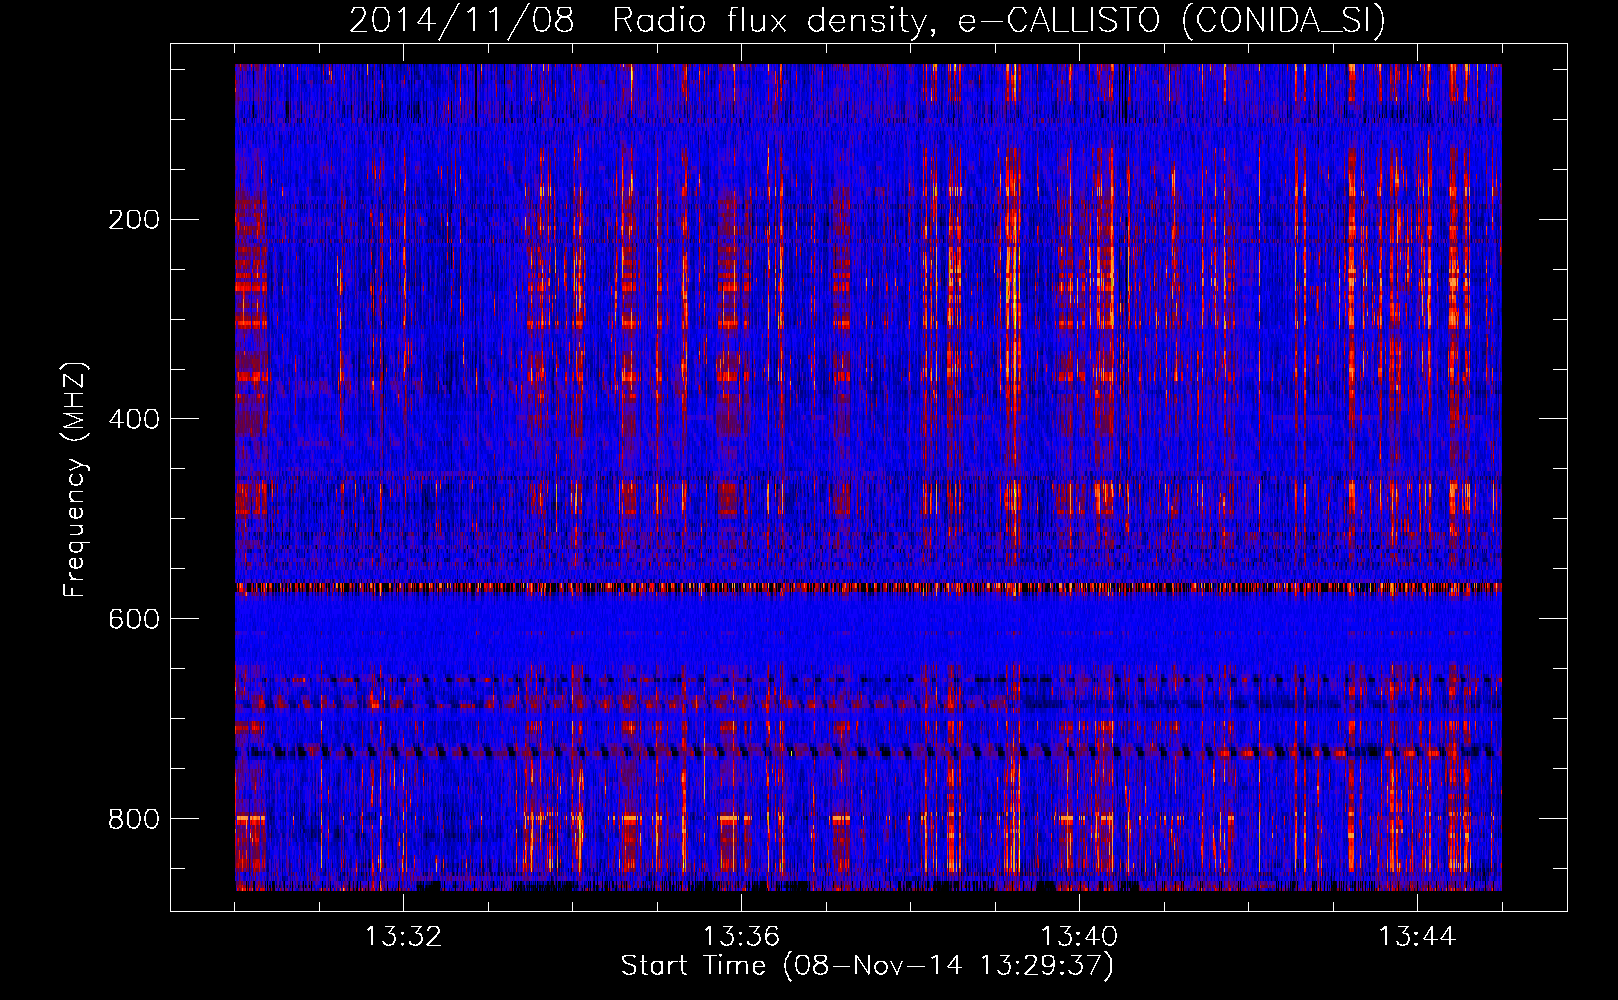This screenshot has height=1000, width=1618.
Task: Click the 200 frequency axis label
Action: point(133,220)
